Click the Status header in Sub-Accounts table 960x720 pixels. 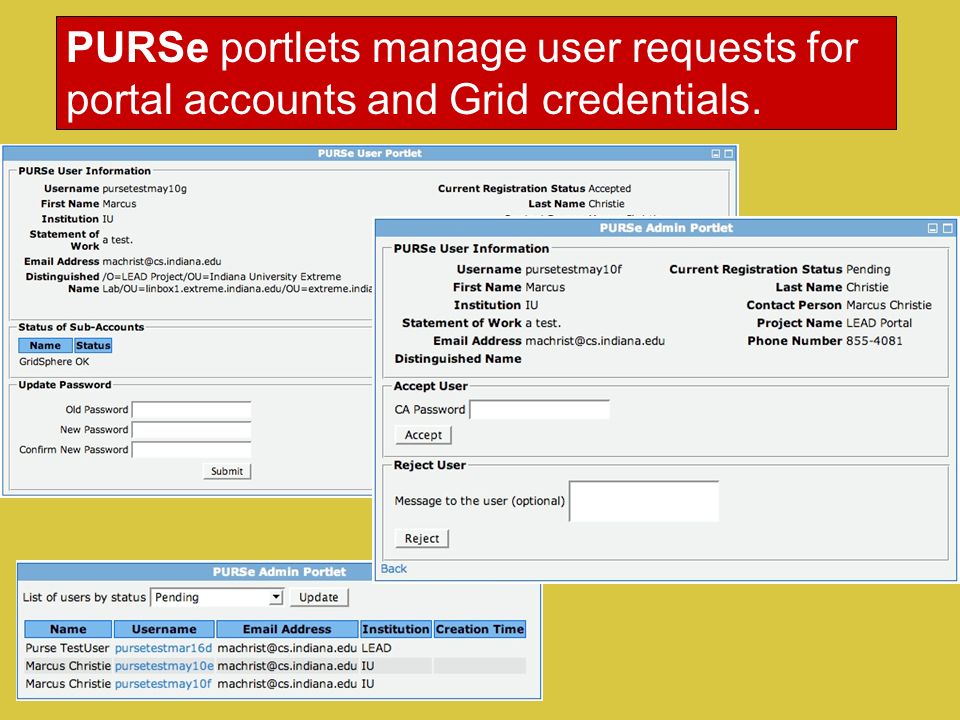pyautogui.click(x=93, y=345)
